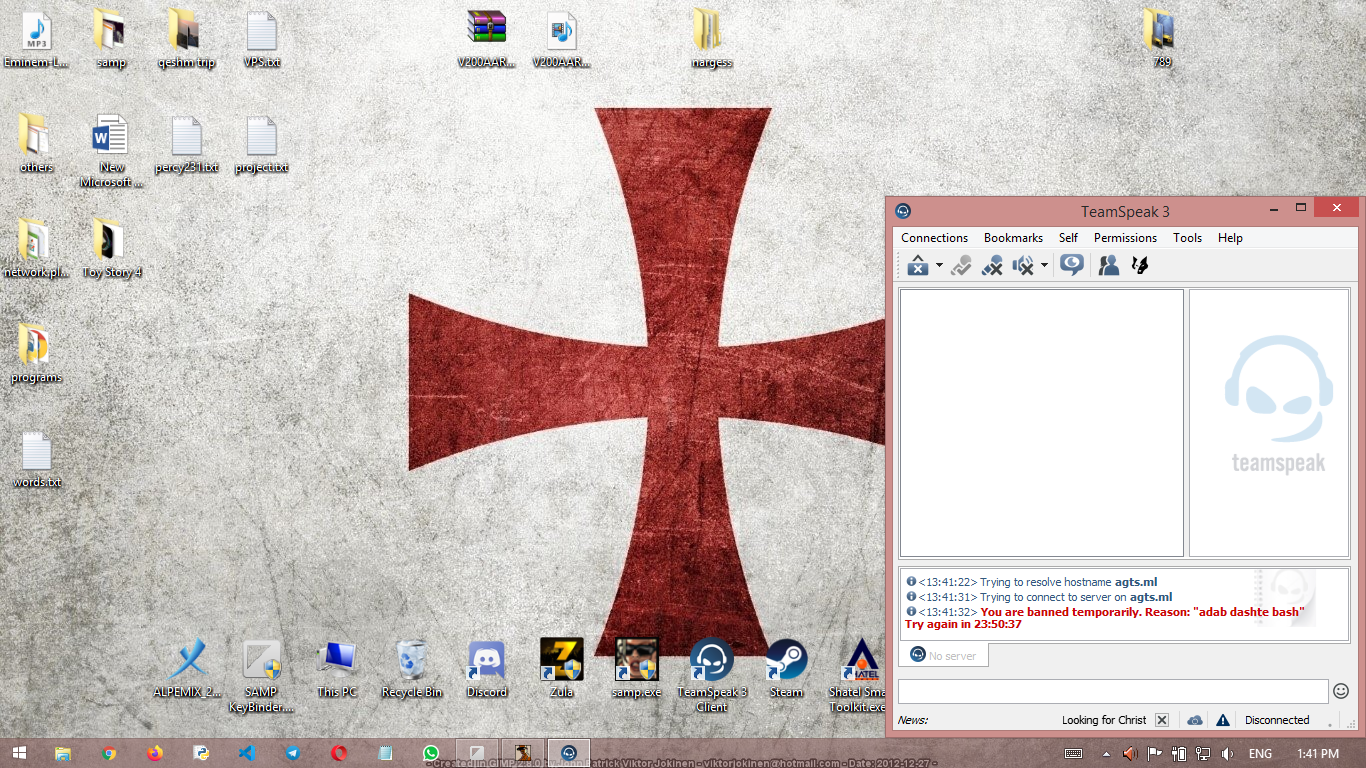Select the words.txt file
This screenshot has width=1366, height=768.
point(37,460)
